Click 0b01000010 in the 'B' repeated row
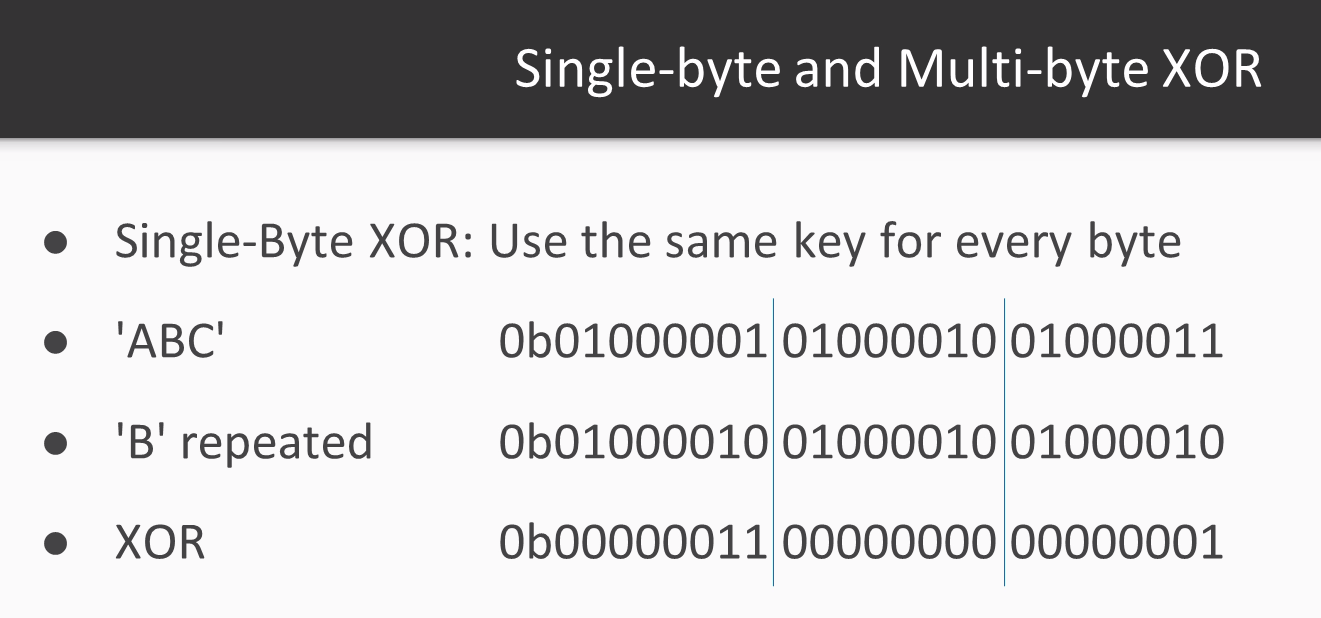The height and width of the screenshot is (618, 1321). [633, 442]
